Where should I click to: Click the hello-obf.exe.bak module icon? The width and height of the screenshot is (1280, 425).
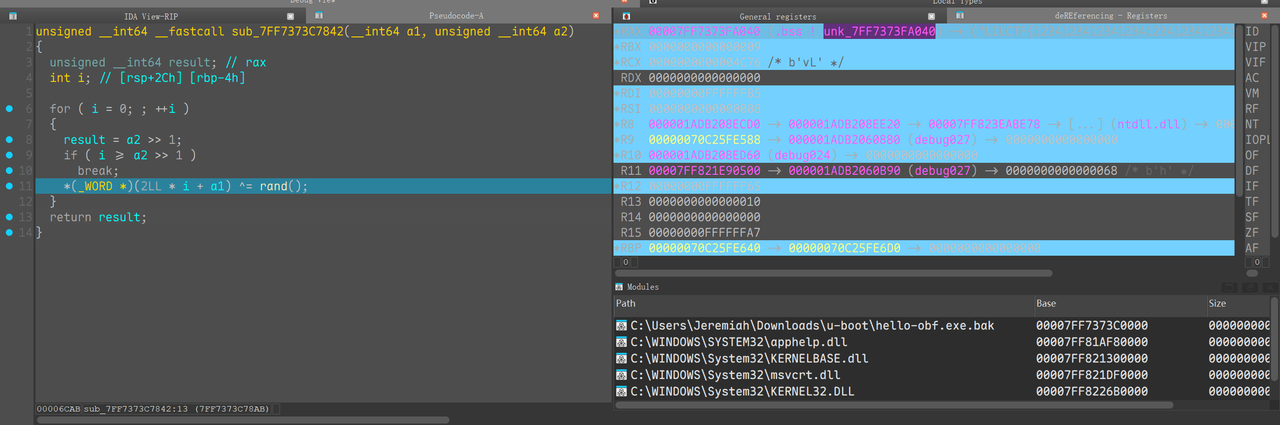click(622, 326)
